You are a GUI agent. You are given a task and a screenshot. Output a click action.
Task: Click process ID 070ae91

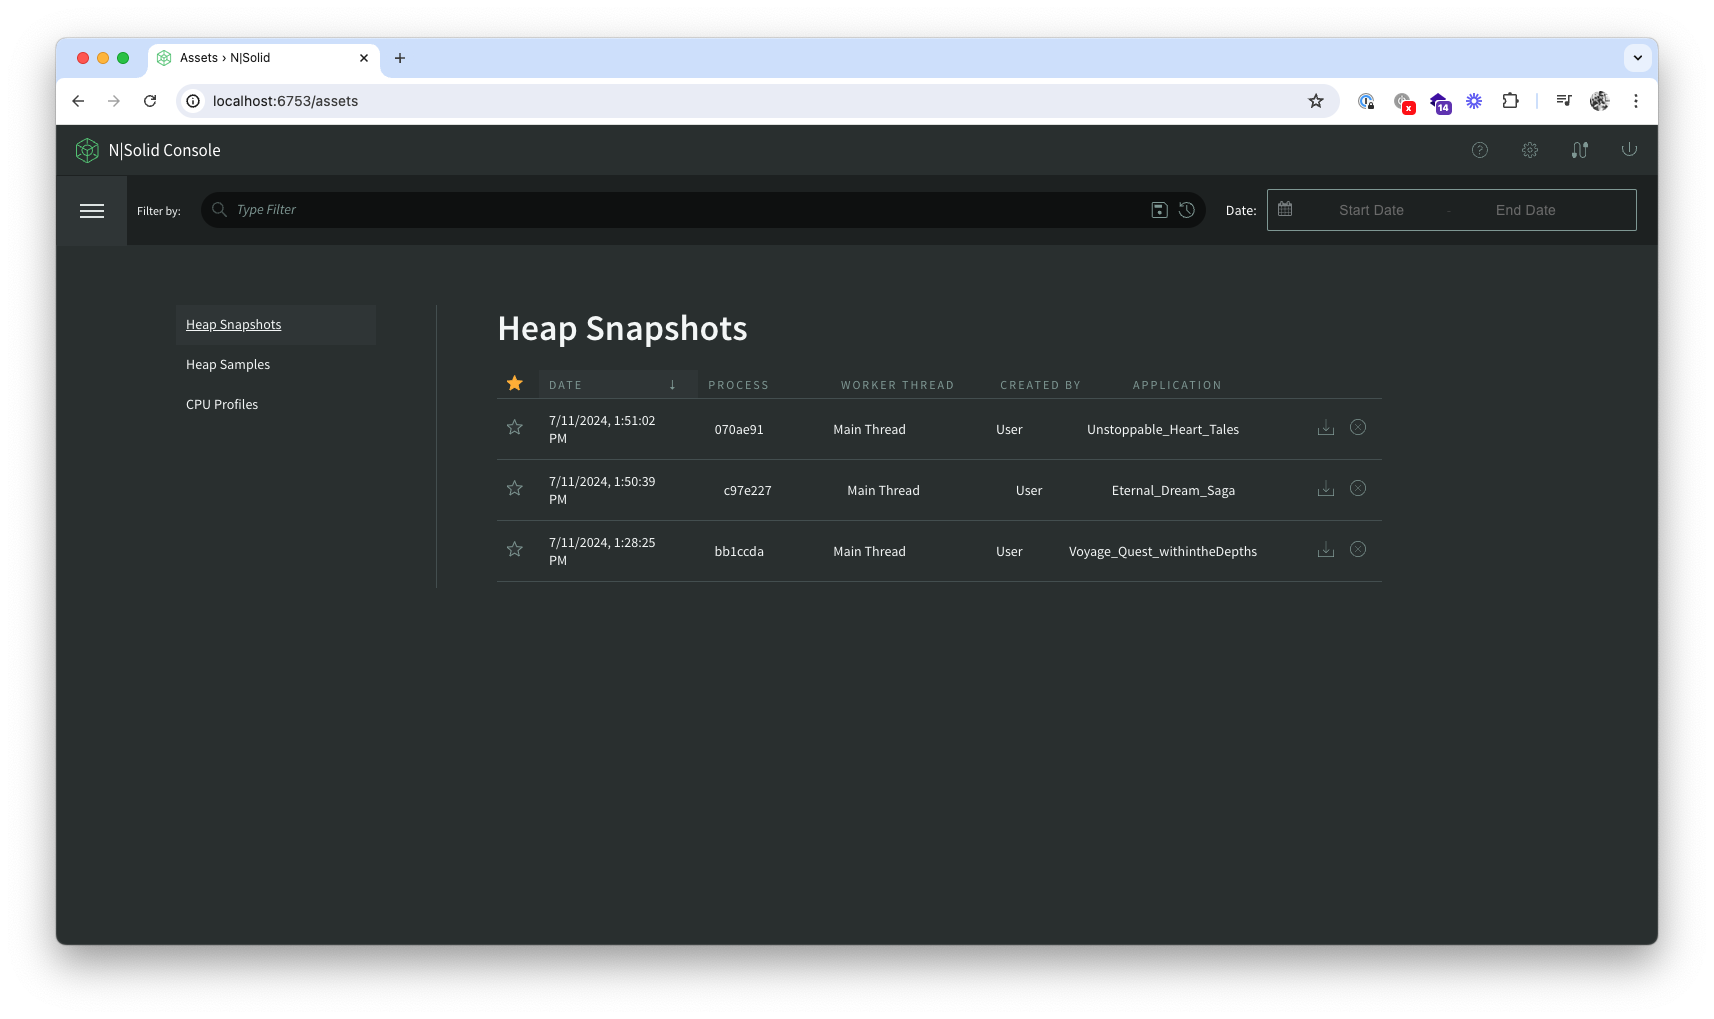coord(739,430)
